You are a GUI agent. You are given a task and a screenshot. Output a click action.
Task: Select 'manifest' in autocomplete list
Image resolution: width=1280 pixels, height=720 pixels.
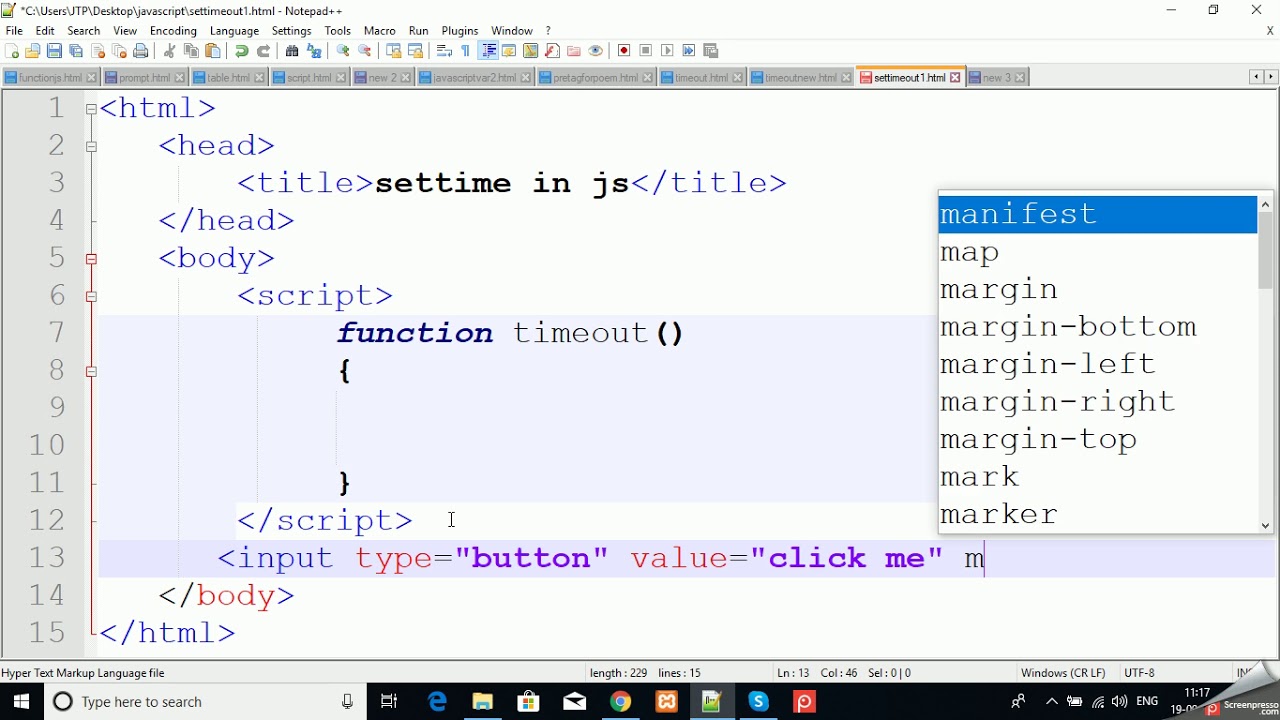tap(1097, 215)
